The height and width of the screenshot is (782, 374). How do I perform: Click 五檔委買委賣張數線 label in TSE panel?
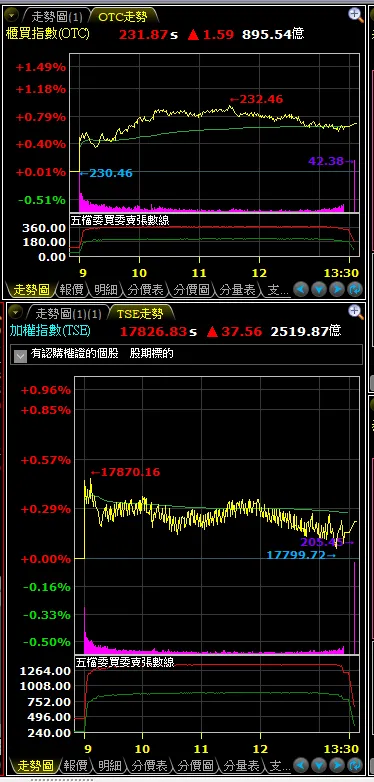click(125, 662)
